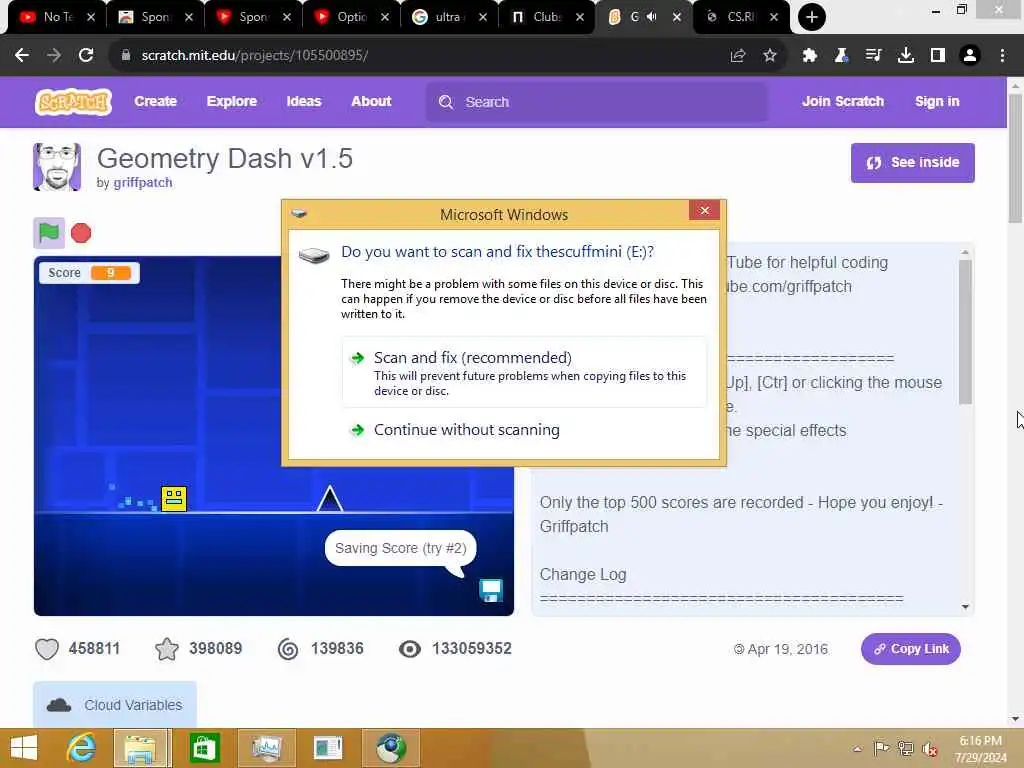Click the Action Center flag in tray
Screen dimensions: 1024x768
[x=881, y=749]
